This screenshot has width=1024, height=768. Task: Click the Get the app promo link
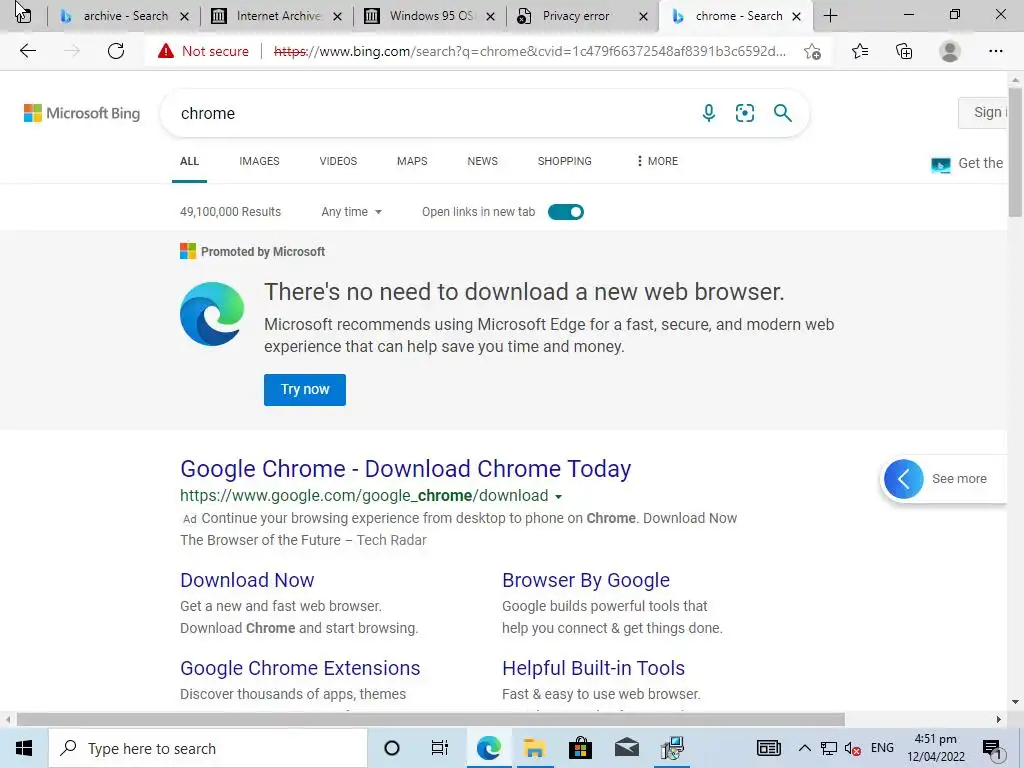pyautogui.click(x=968, y=163)
